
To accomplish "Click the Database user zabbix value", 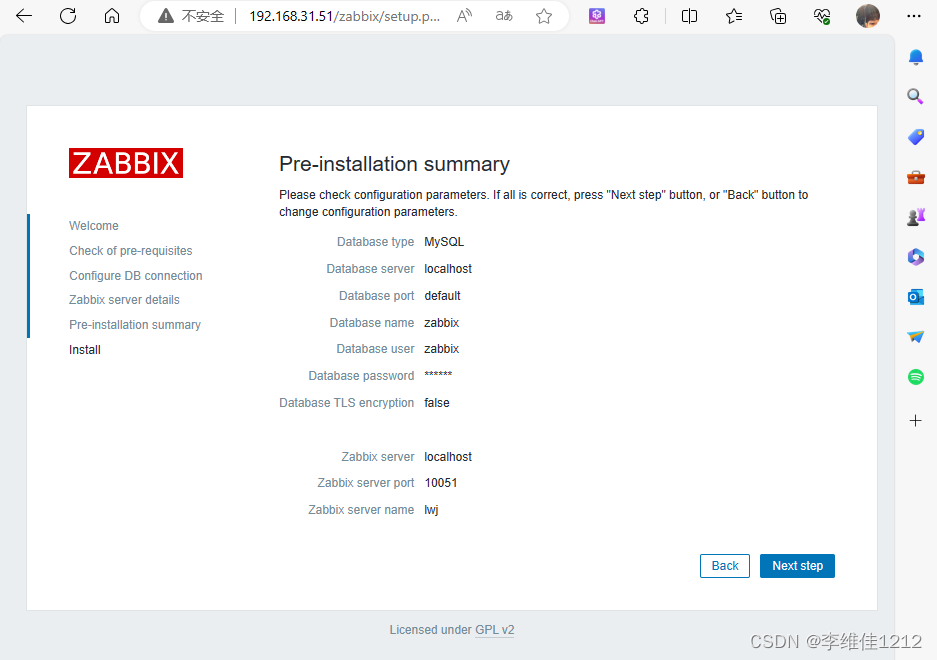I will point(442,349).
